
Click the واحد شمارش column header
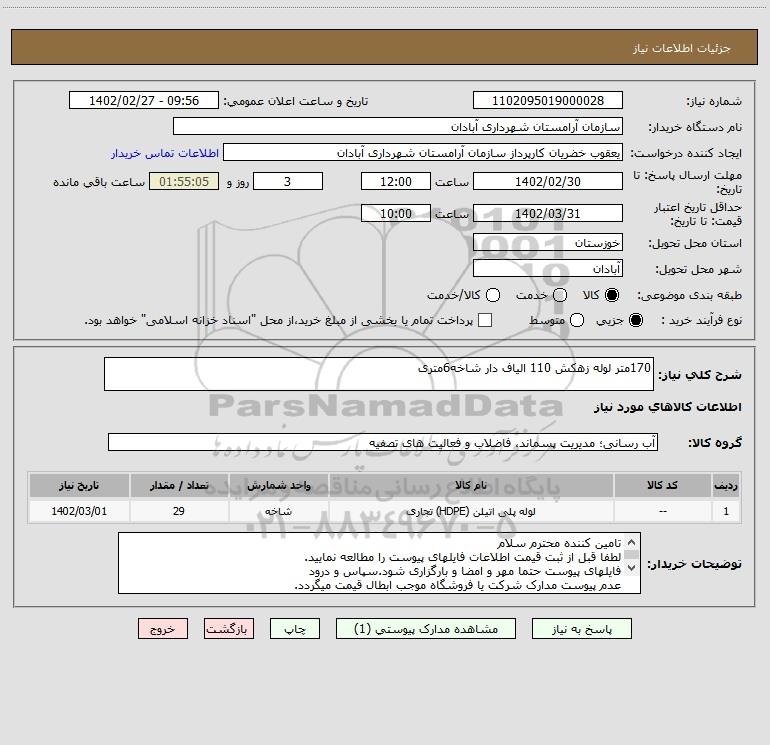pos(278,485)
